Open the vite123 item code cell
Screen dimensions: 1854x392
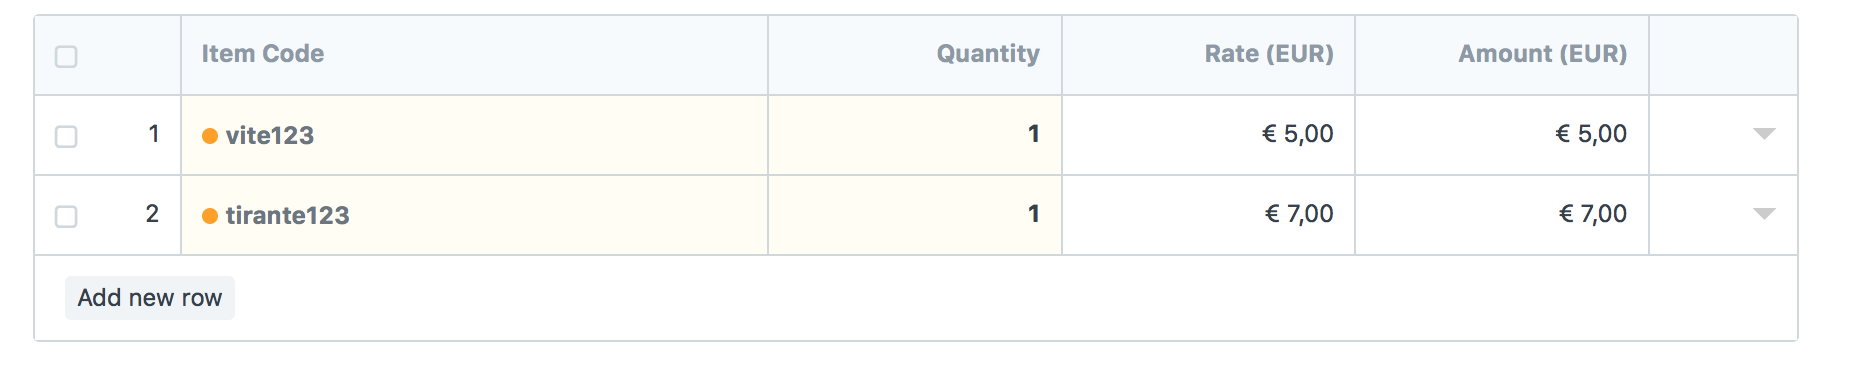(474, 135)
